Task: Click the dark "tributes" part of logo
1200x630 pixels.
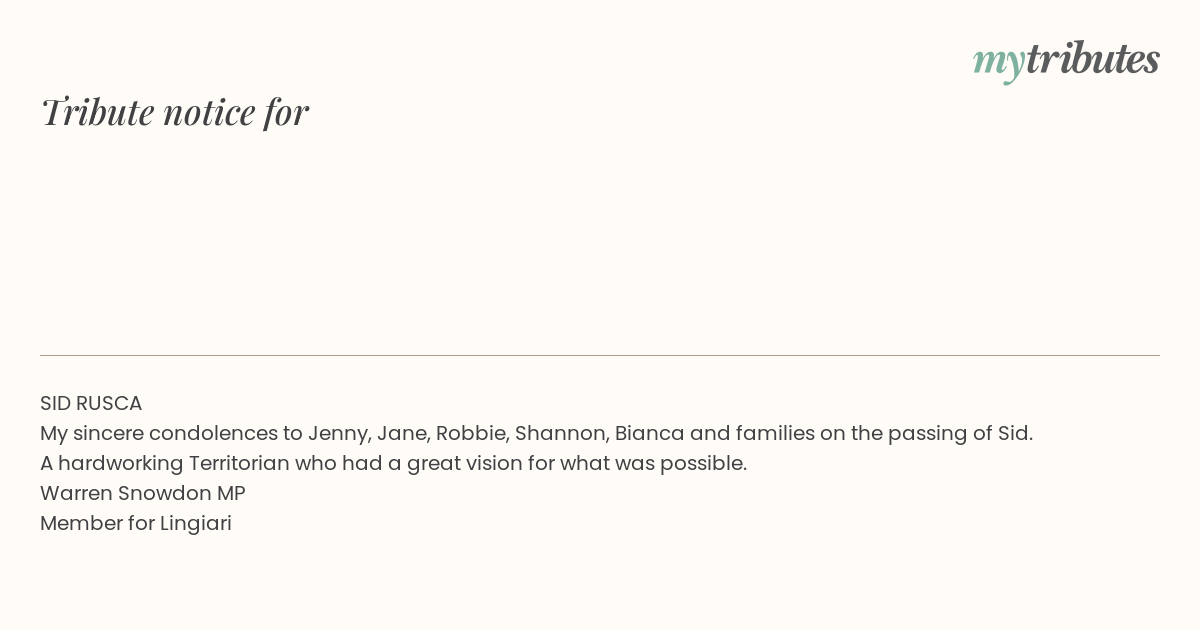Action: click(x=1092, y=58)
